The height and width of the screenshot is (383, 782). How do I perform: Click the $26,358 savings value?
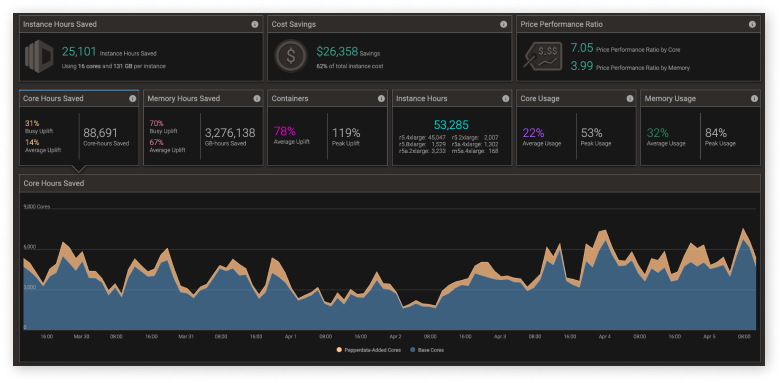[x=337, y=51]
